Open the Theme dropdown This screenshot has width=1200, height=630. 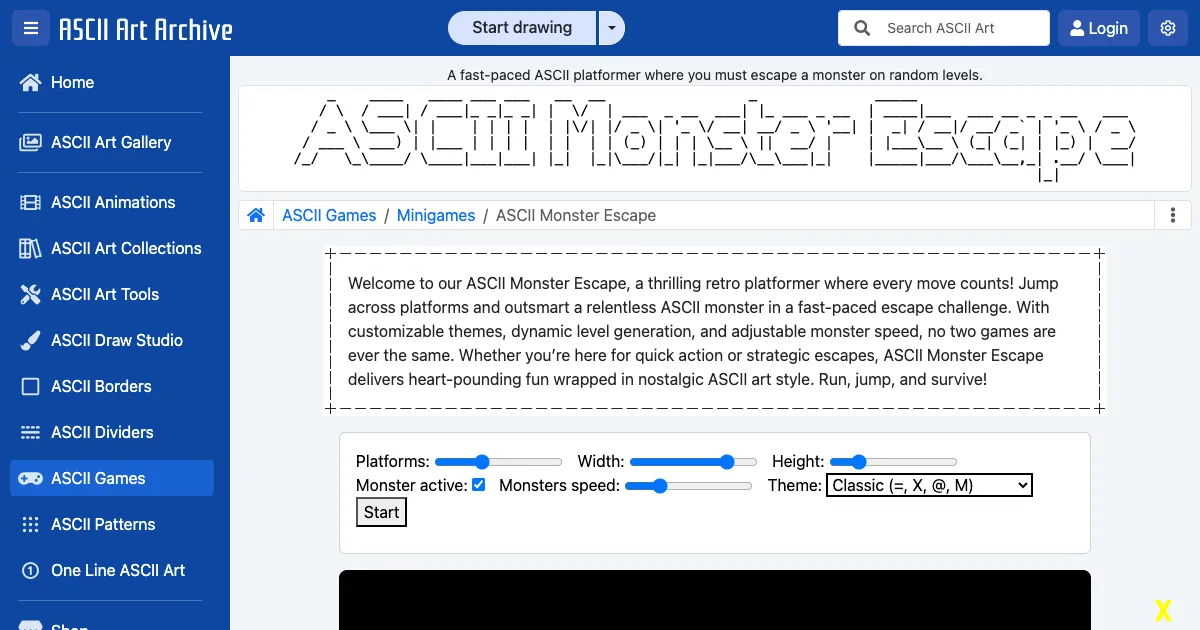[x=929, y=485]
